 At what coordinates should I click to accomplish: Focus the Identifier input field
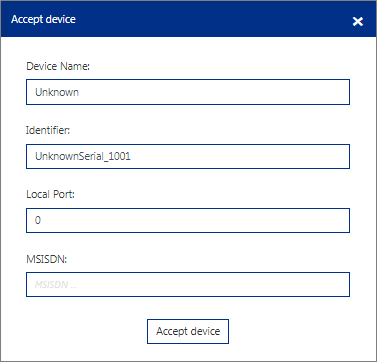coord(188,156)
